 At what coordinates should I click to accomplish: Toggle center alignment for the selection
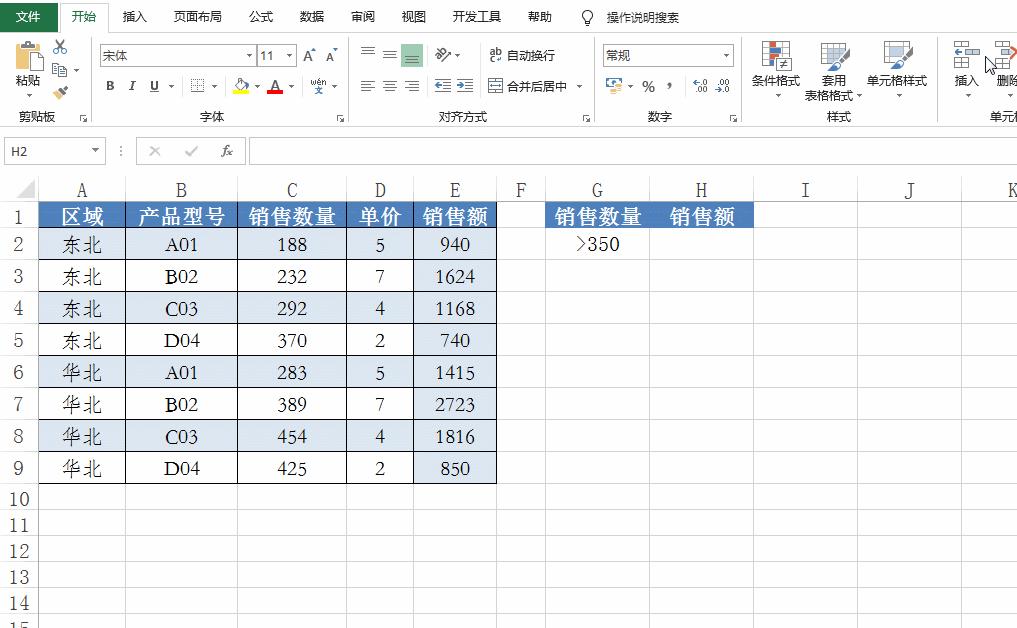coord(391,87)
